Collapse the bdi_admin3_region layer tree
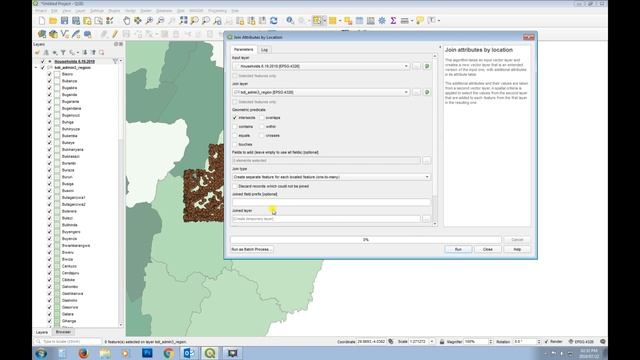Screen dimensions: 640x360 [x=36, y=68]
